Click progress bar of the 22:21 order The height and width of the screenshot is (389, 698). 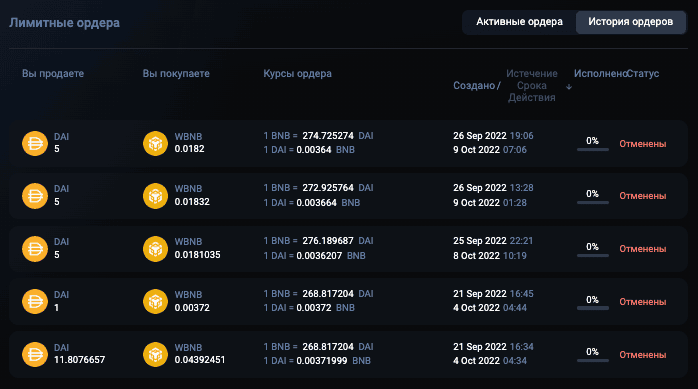pyautogui.click(x=592, y=255)
